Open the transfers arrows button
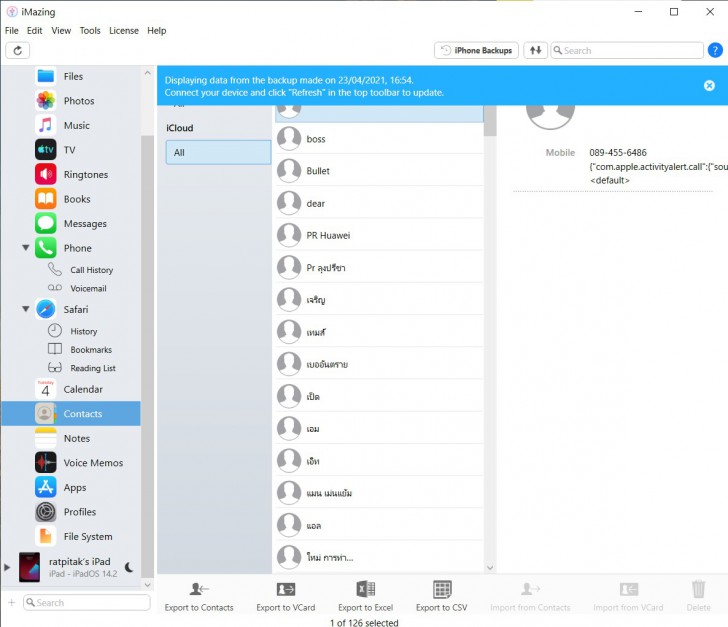This screenshot has width=728, height=627. 535,51
